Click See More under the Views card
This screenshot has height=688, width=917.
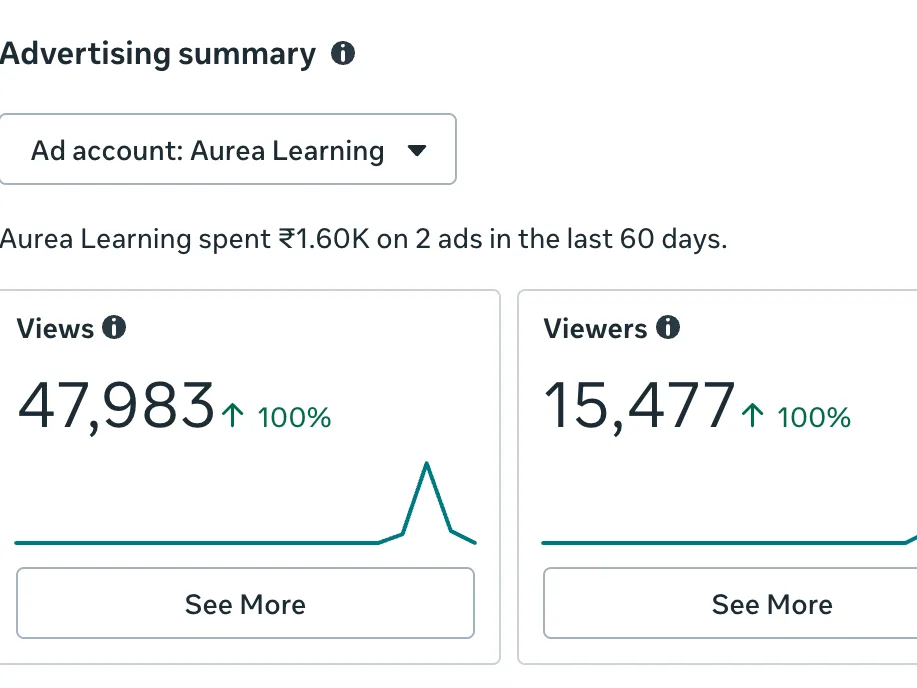point(245,603)
